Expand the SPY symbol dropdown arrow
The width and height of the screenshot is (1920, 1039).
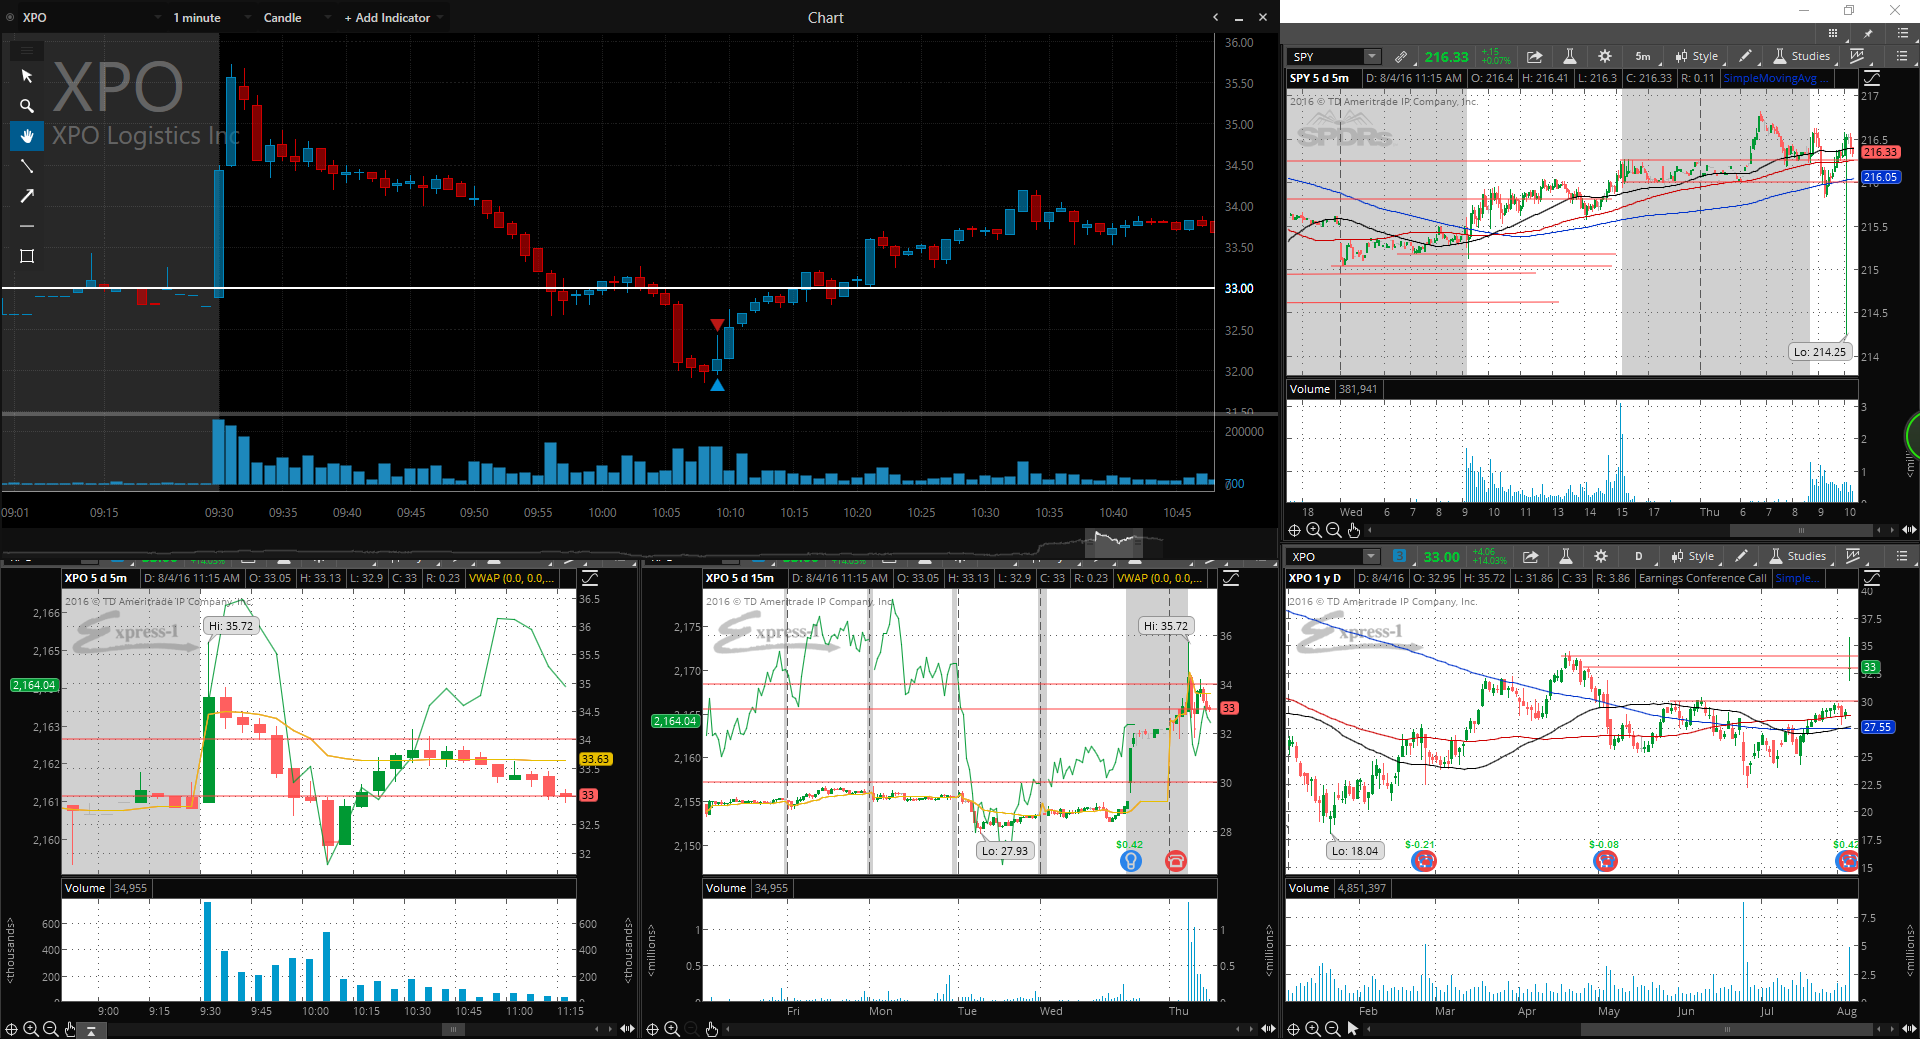tap(1372, 57)
